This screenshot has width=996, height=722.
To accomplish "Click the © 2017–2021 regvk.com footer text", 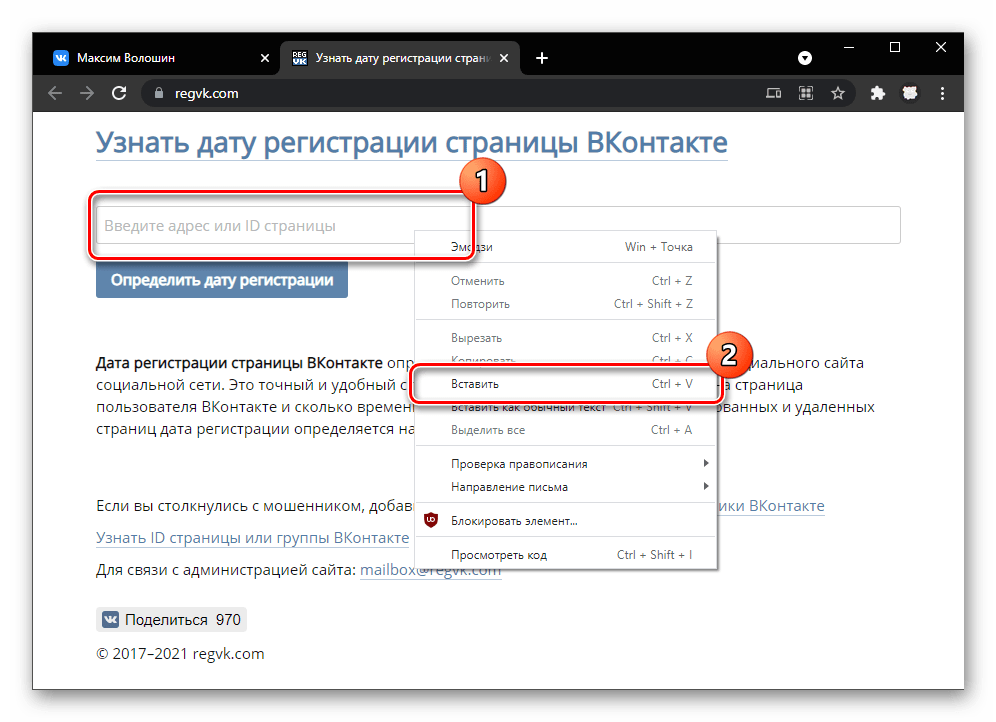I will coord(180,654).
